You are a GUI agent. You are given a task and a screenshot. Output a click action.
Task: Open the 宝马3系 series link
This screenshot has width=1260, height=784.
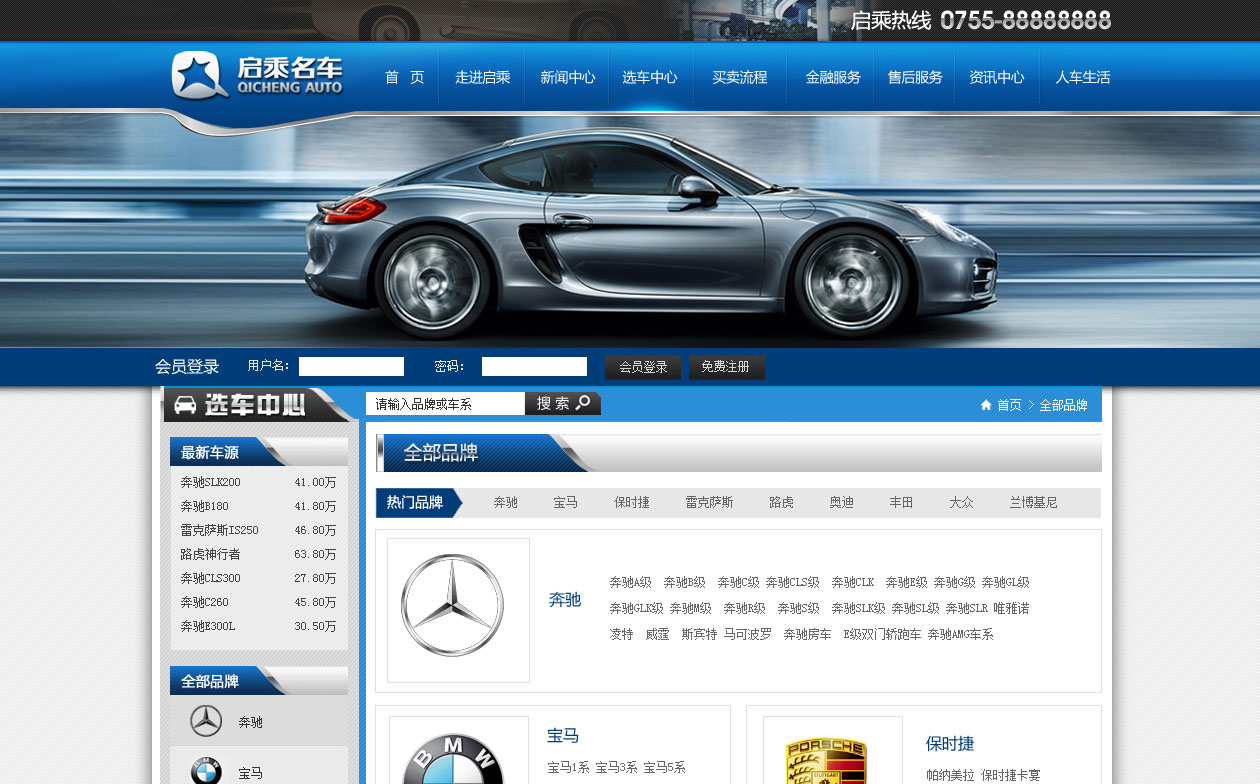617,768
